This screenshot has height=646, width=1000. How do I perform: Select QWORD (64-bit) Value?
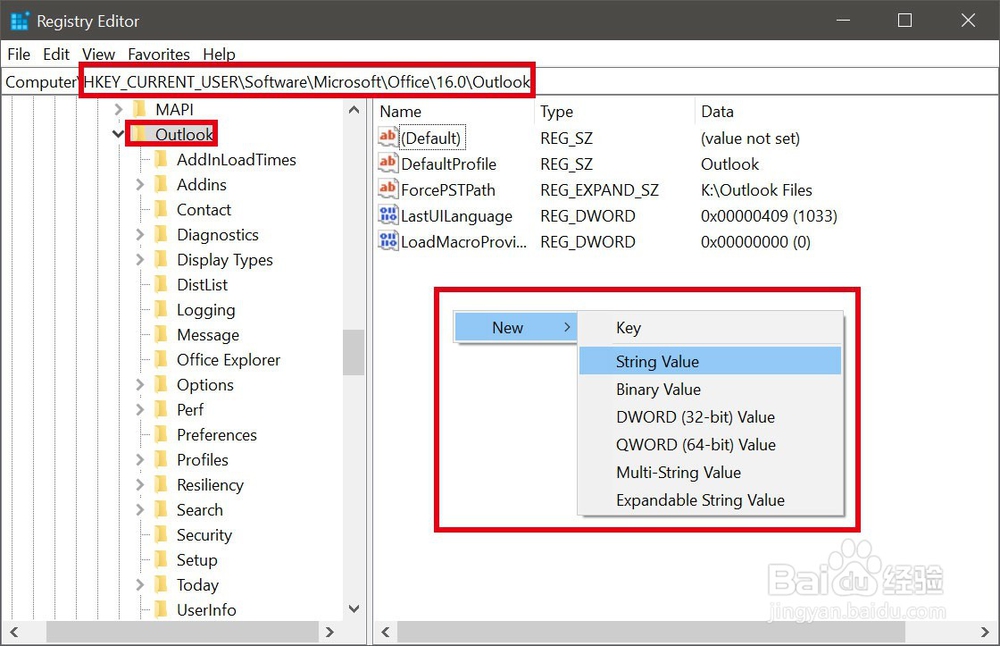[x=710, y=444]
